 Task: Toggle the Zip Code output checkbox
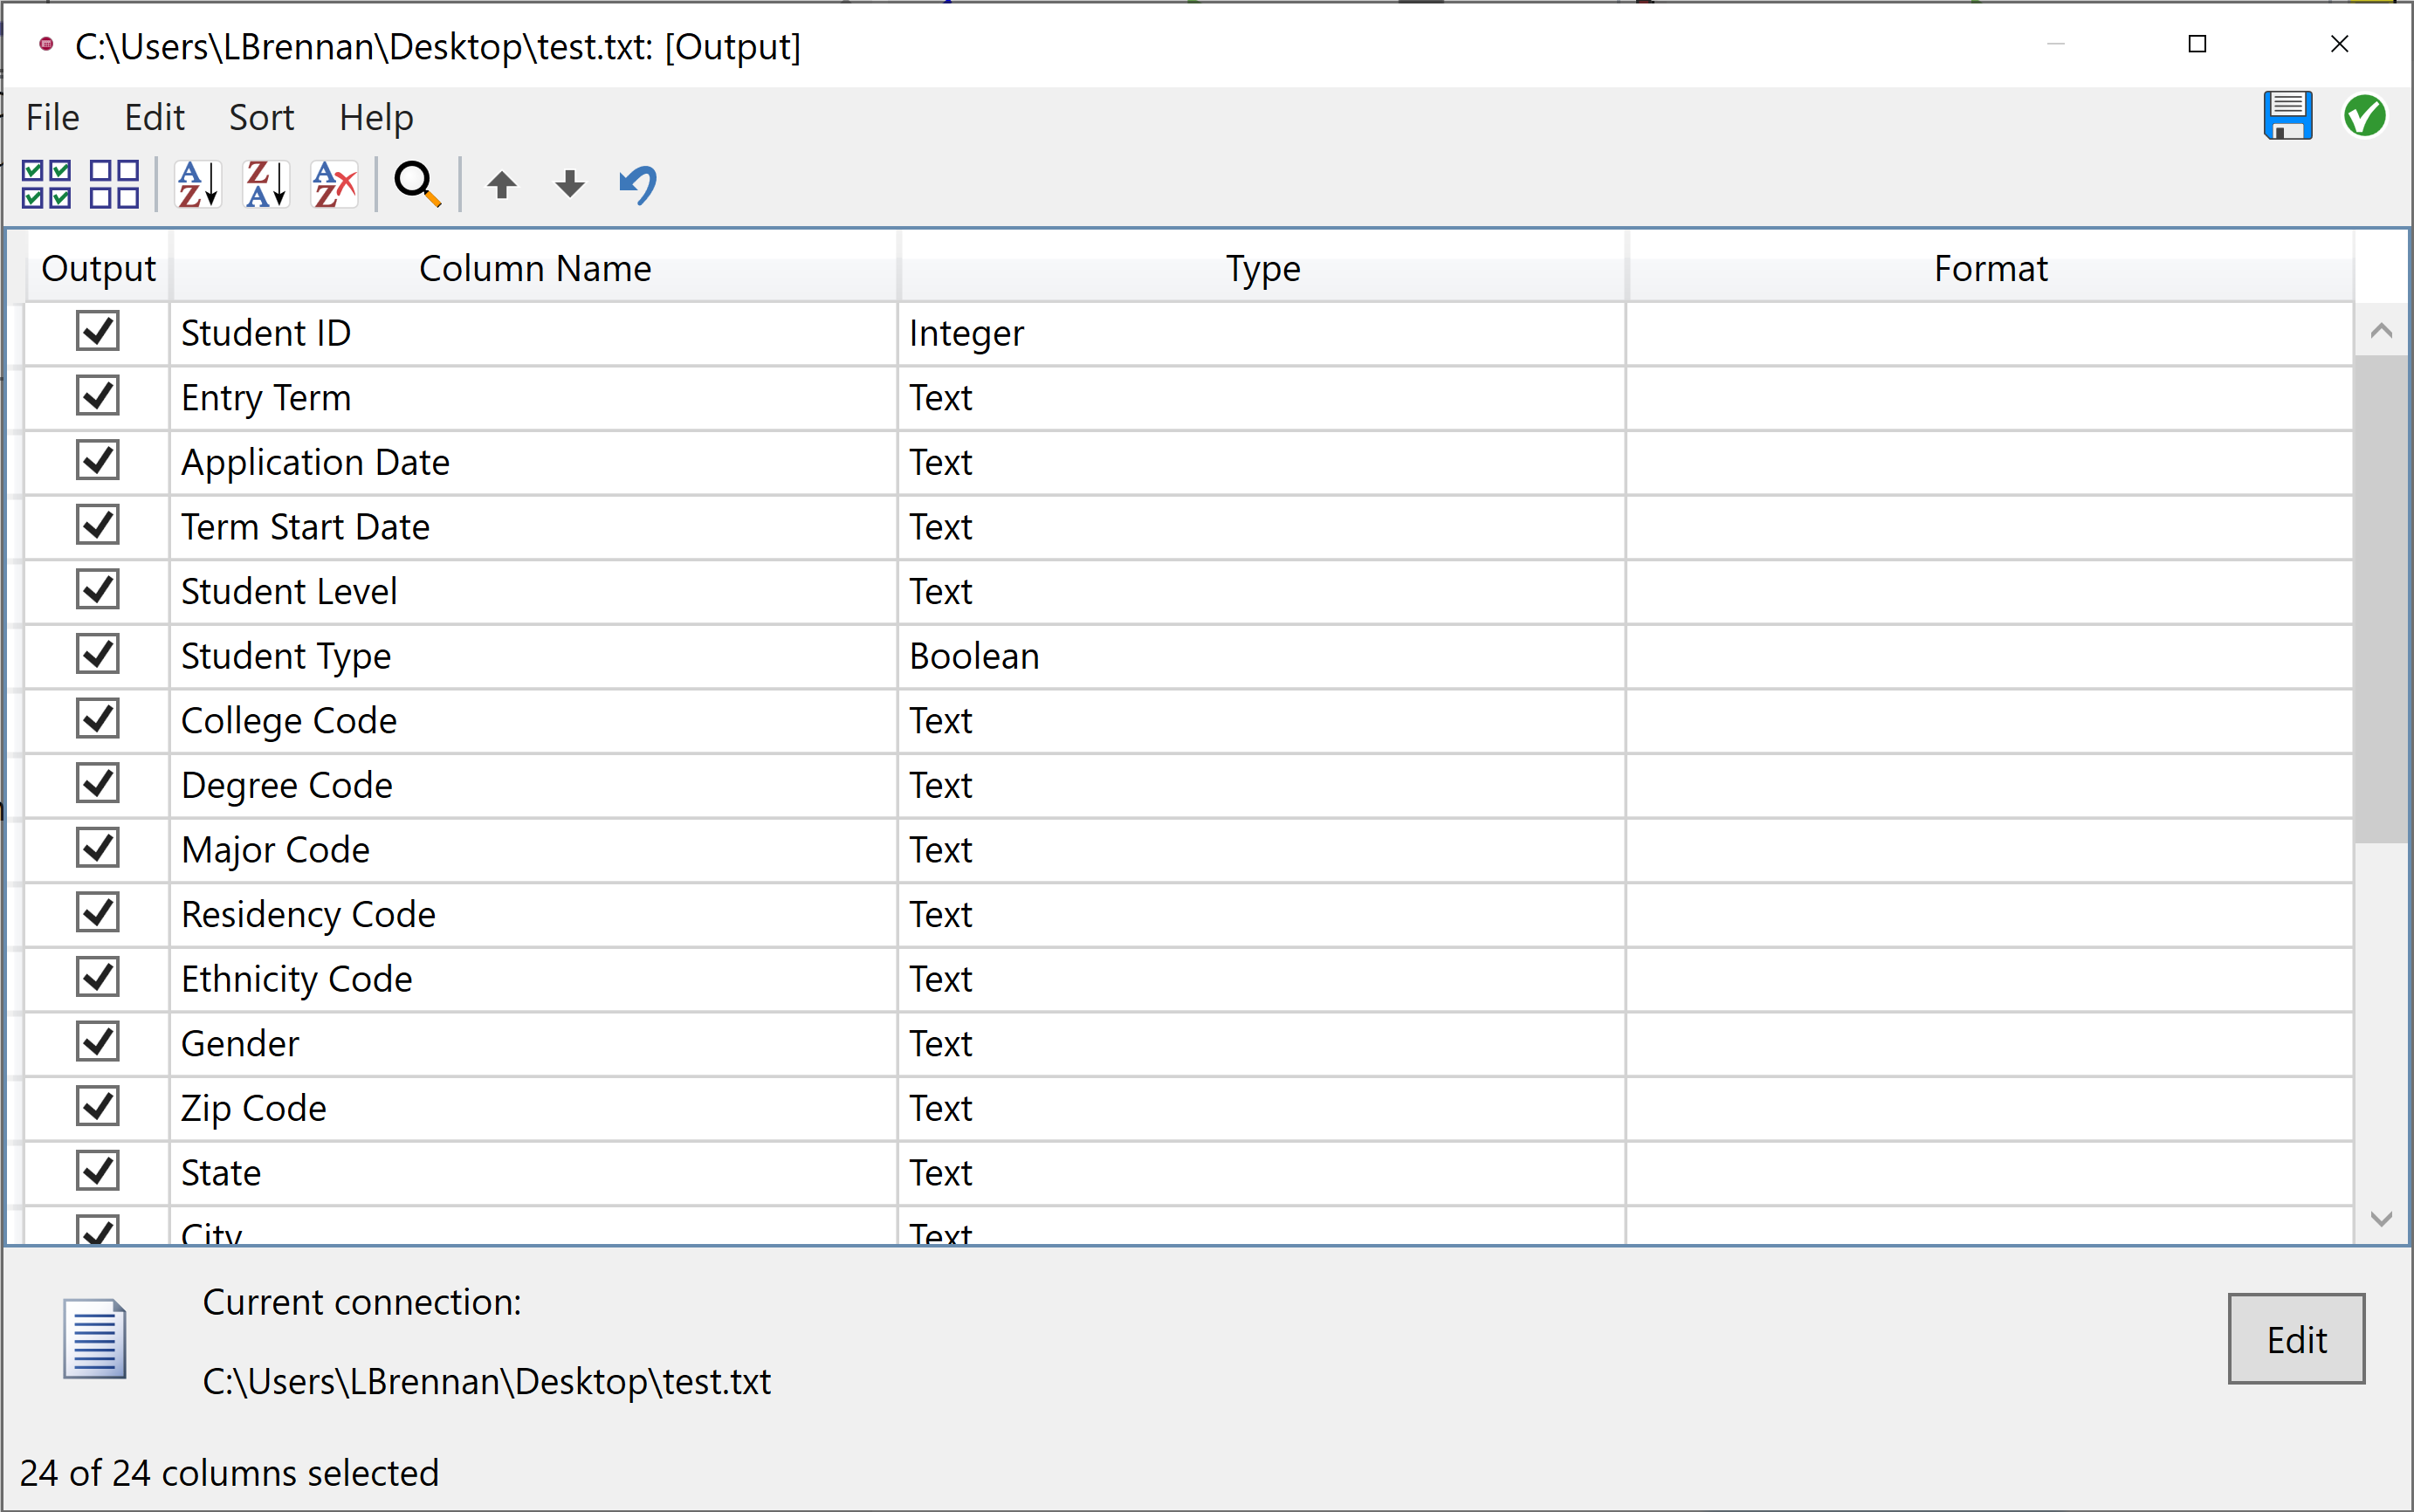pos(97,1107)
